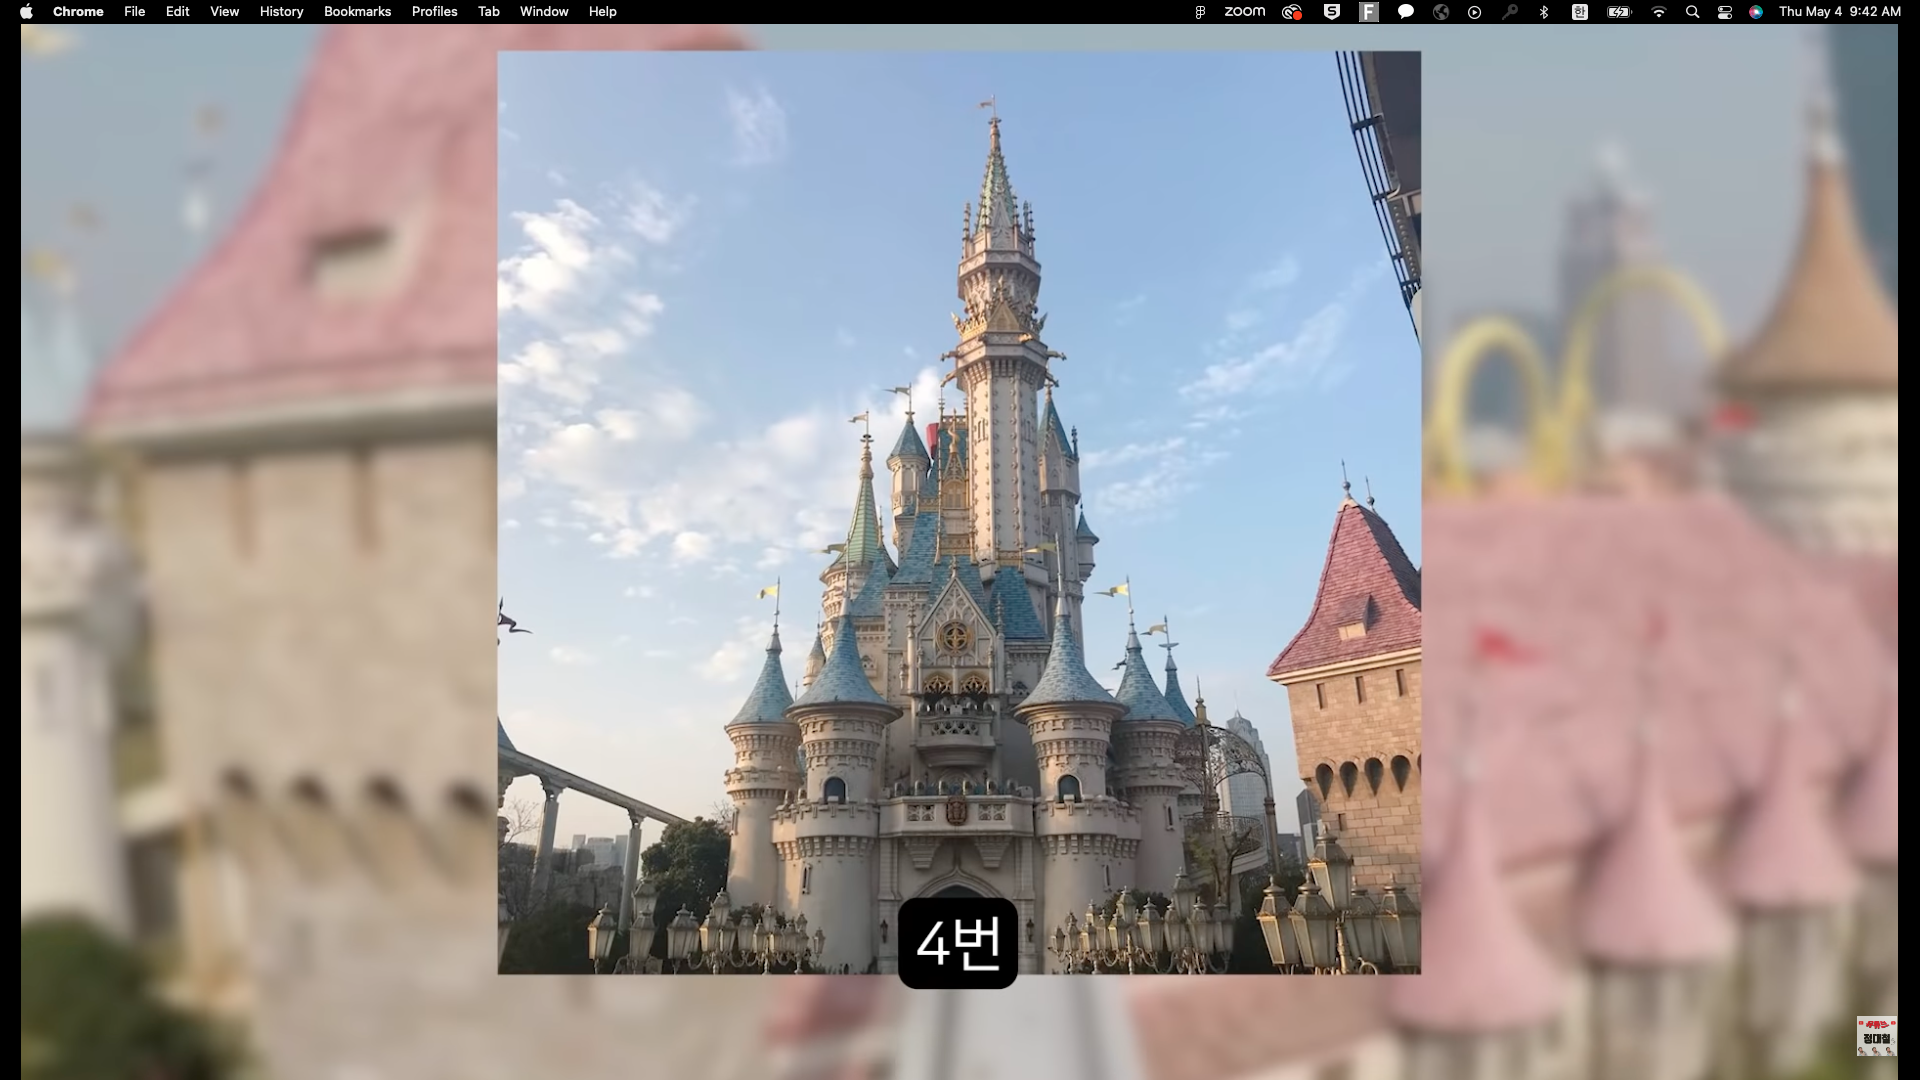Image resolution: width=1920 pixels, height=1080 pixels.
Task: Open the Profiles menu
Action: (434, 12)
